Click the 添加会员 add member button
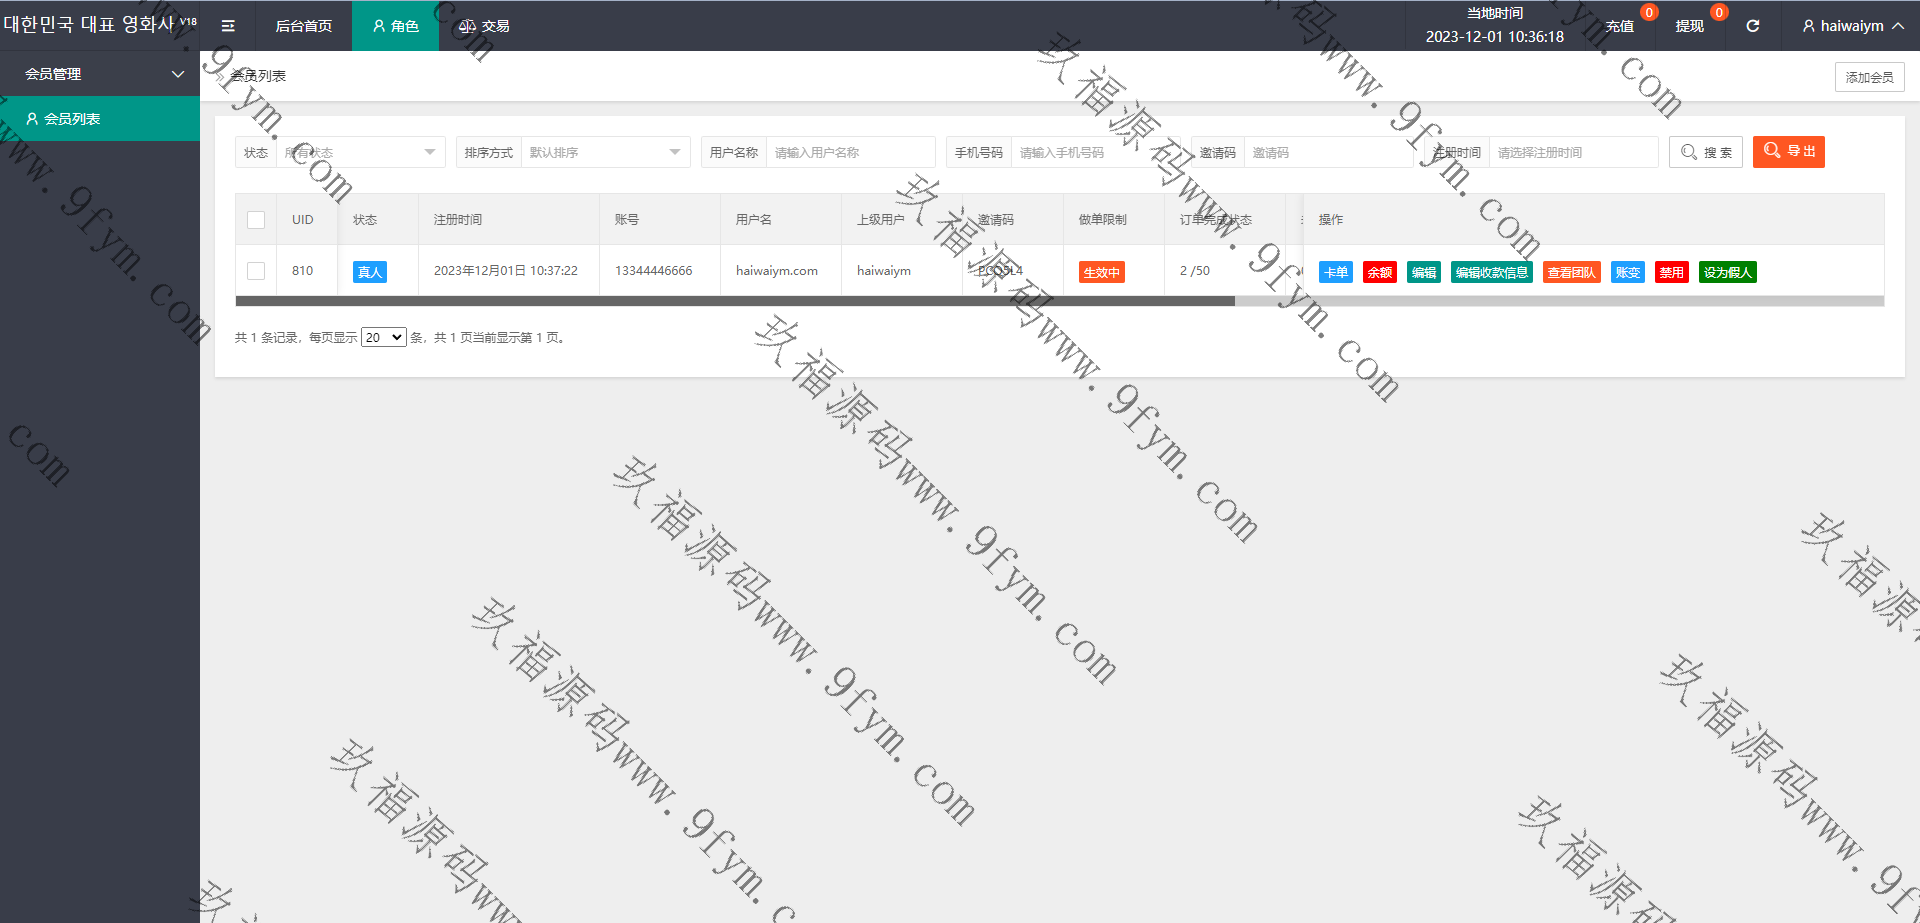The width and height of the screenshot is (1920, 923). (x=1869, y=77)
